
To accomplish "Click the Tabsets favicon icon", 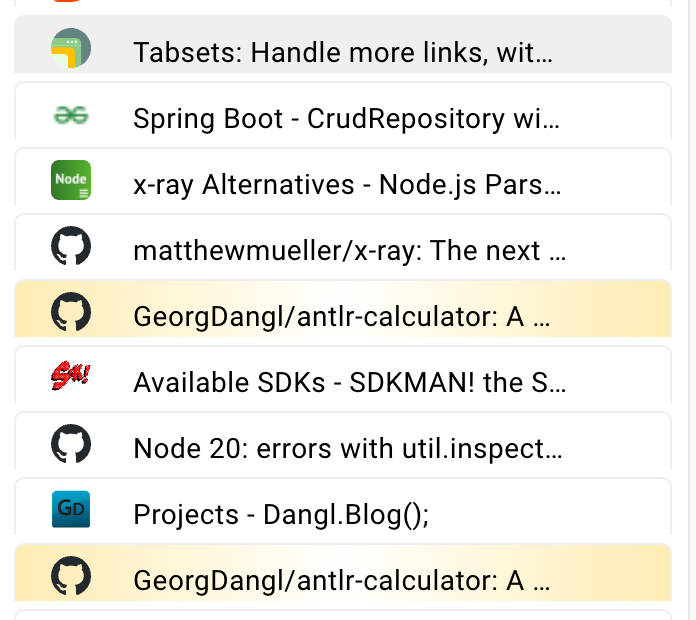I will click(71, 48).
